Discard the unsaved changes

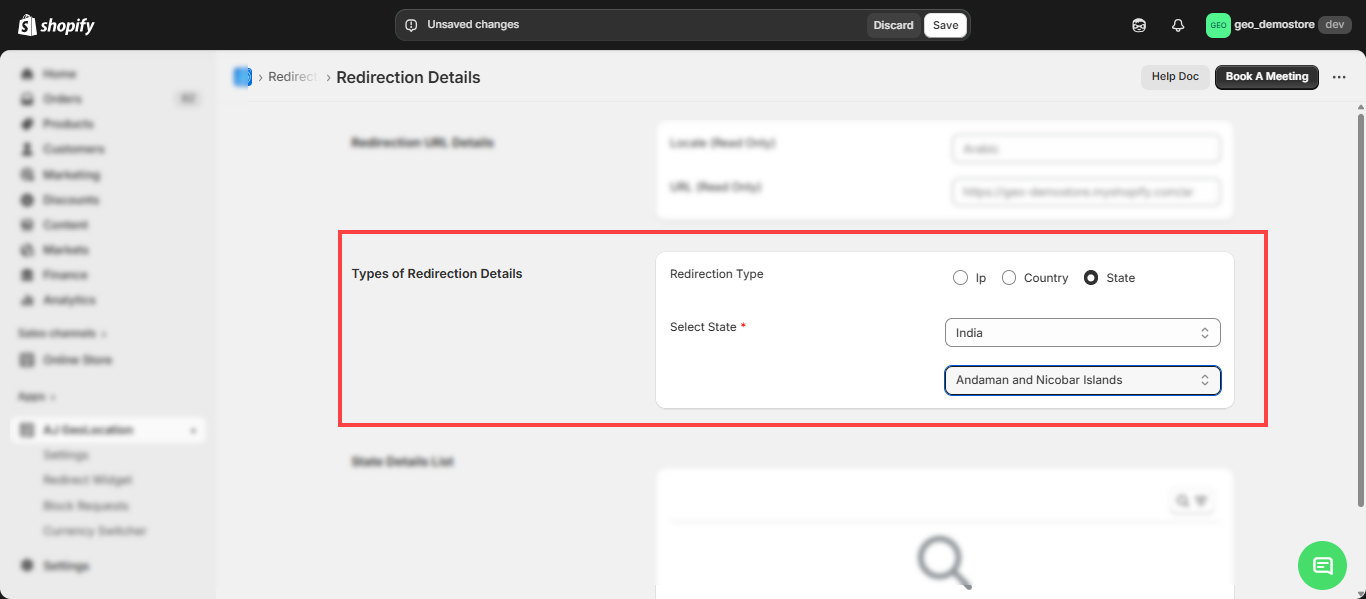[893, 25]
